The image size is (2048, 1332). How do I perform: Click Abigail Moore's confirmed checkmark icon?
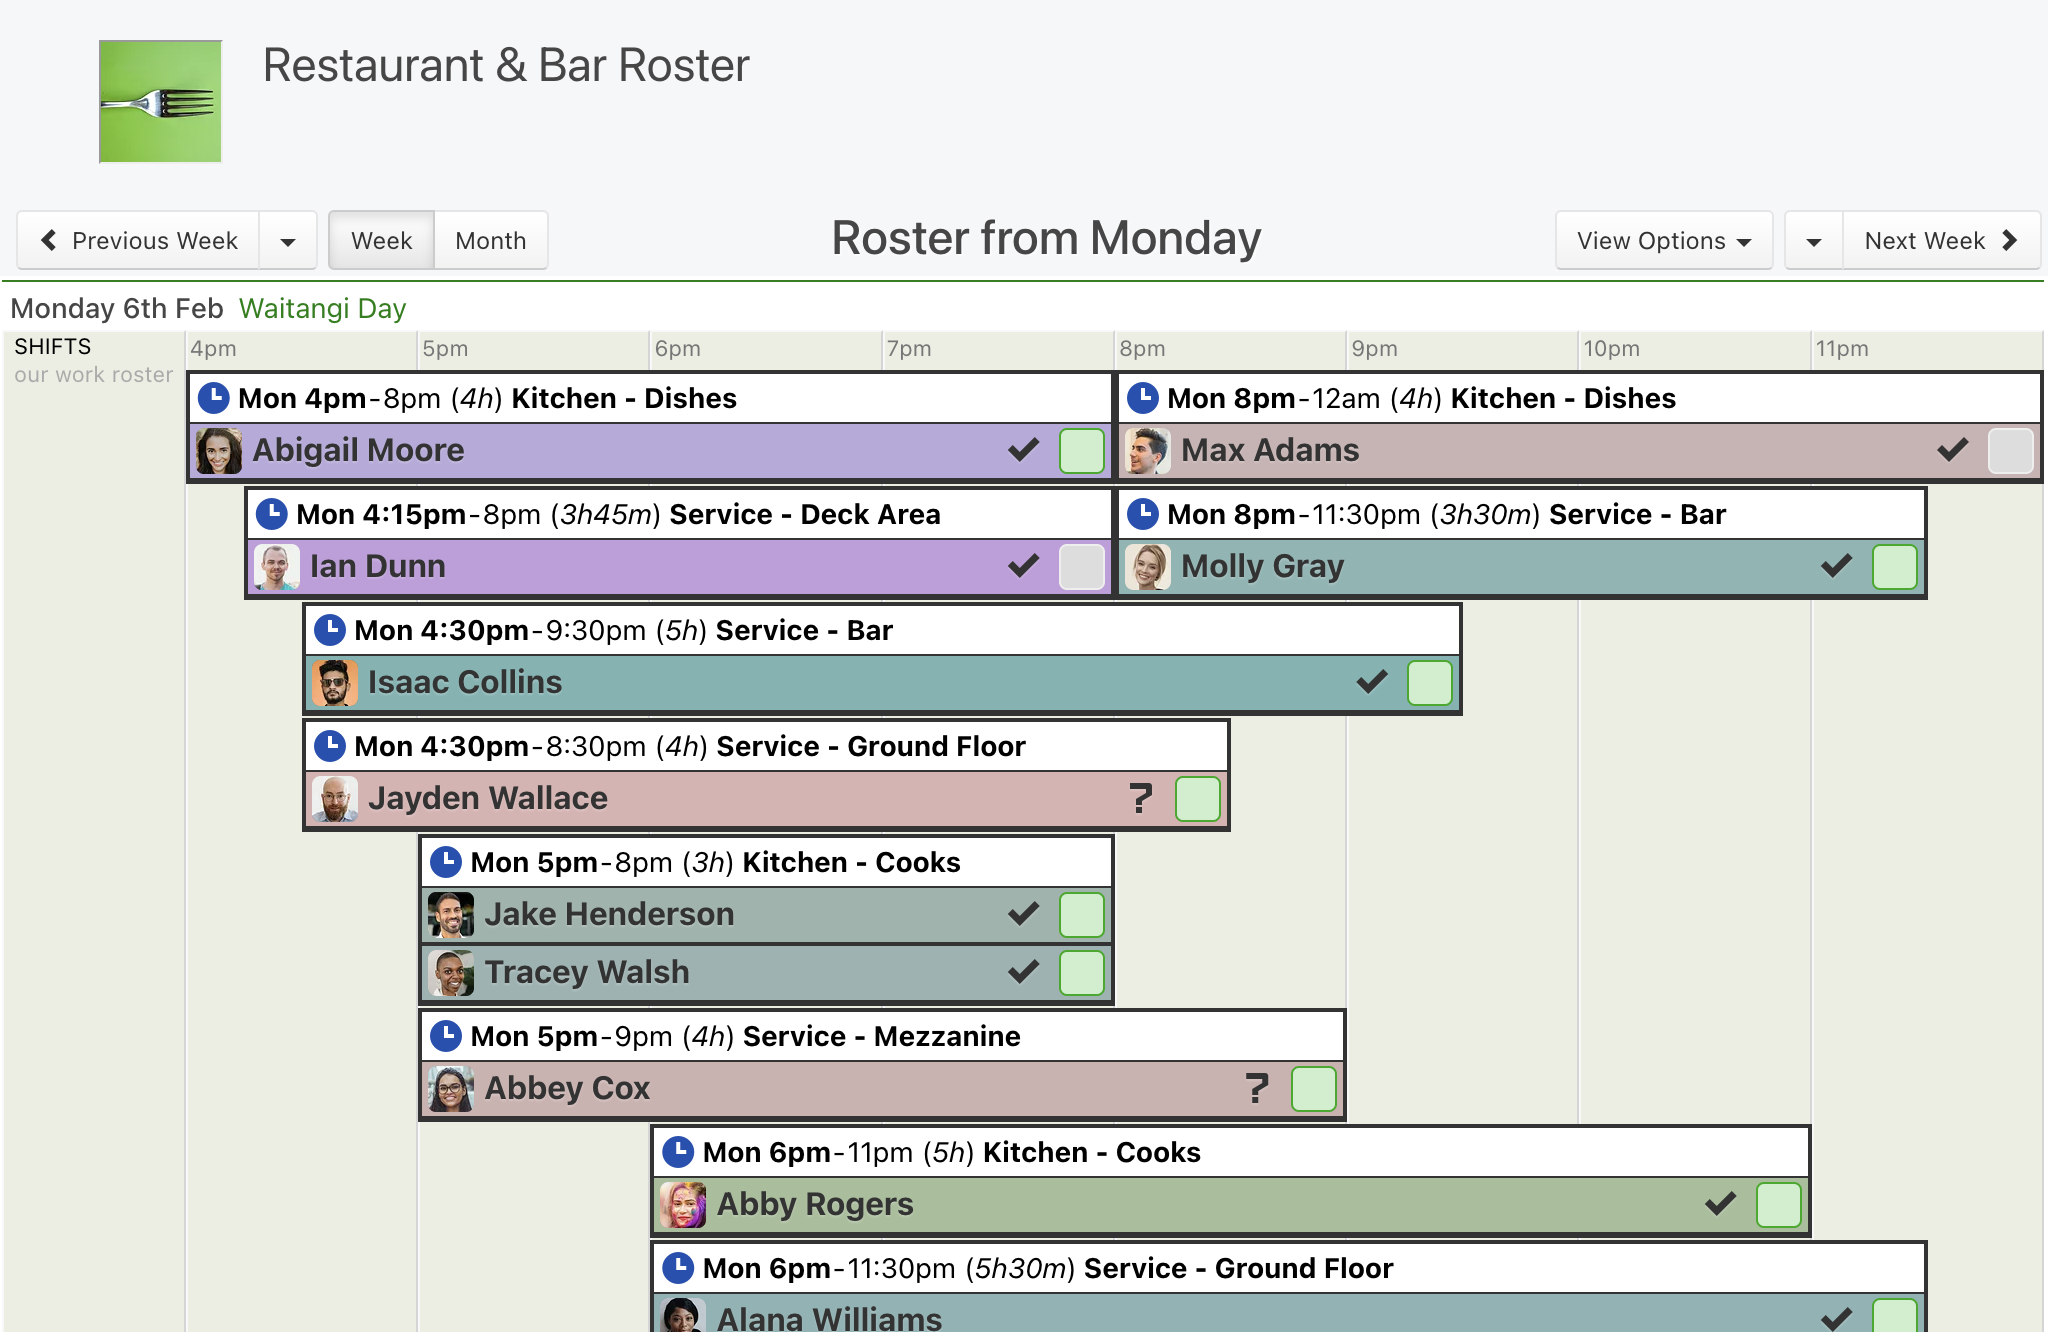click(1023, 450)
